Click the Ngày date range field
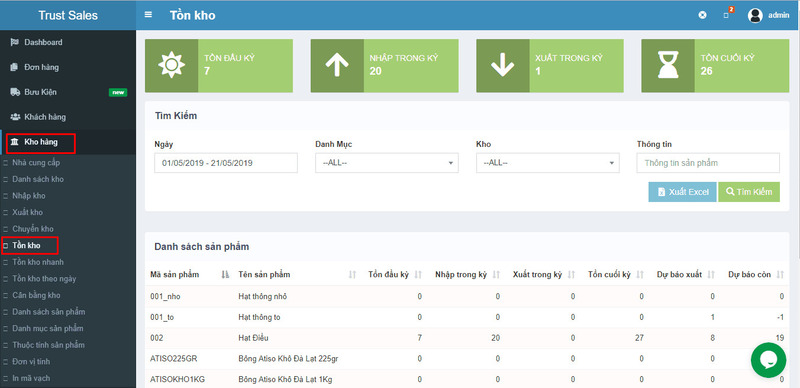The height and width of the screenshot is (388, 800). coord(226,163)
